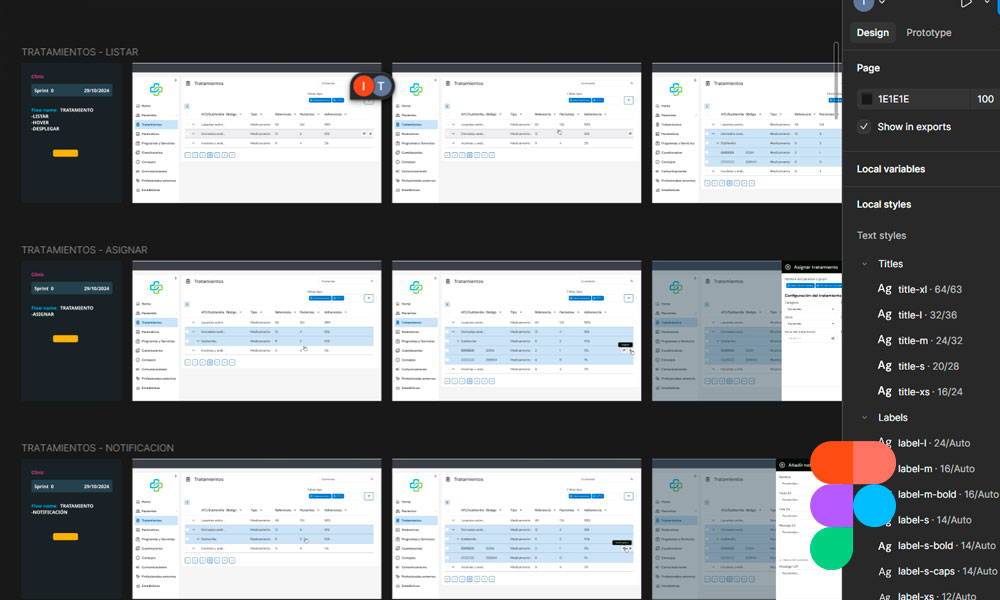Switch to the Design tab

pos(872,33)
